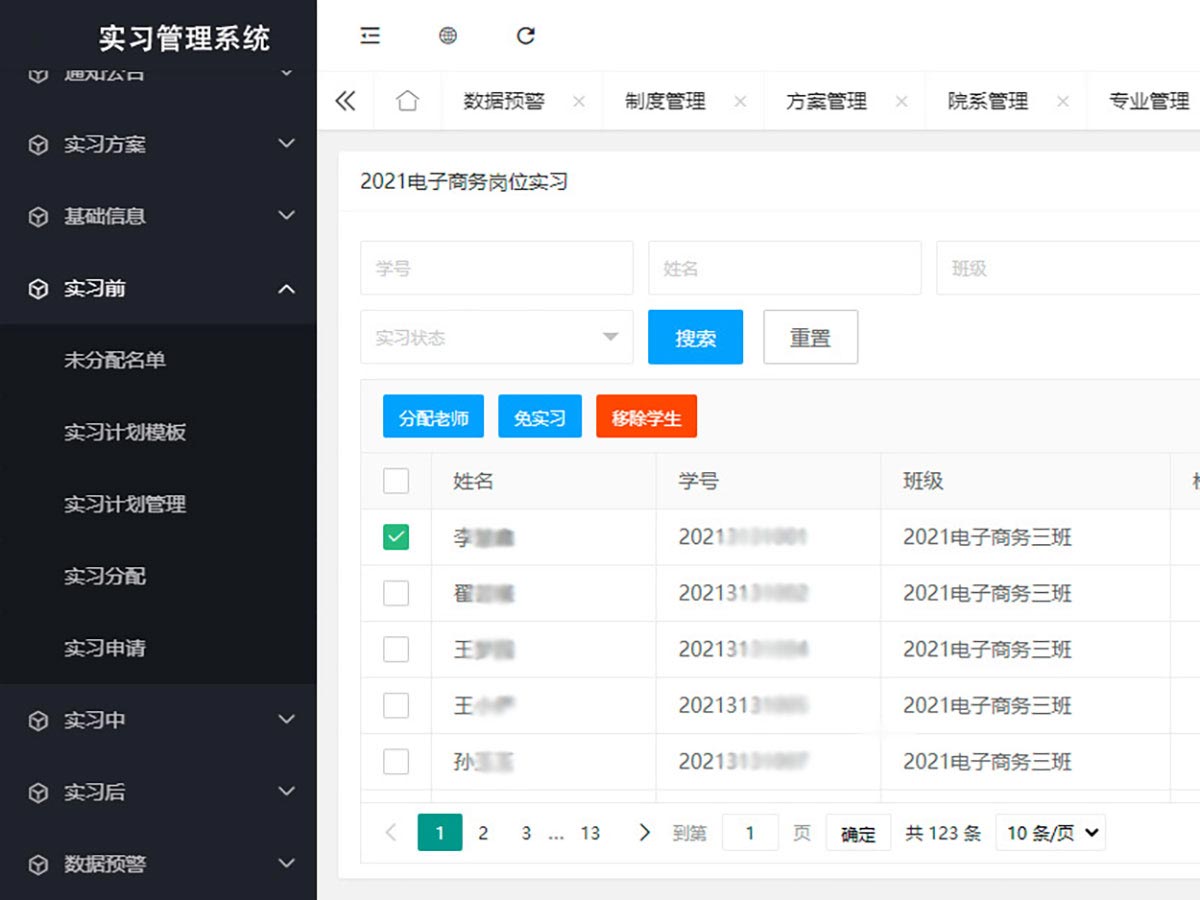Open 实习计划模板 in the sidebar
This screenshot has width=1200, height=900.
tap(125, 432)
